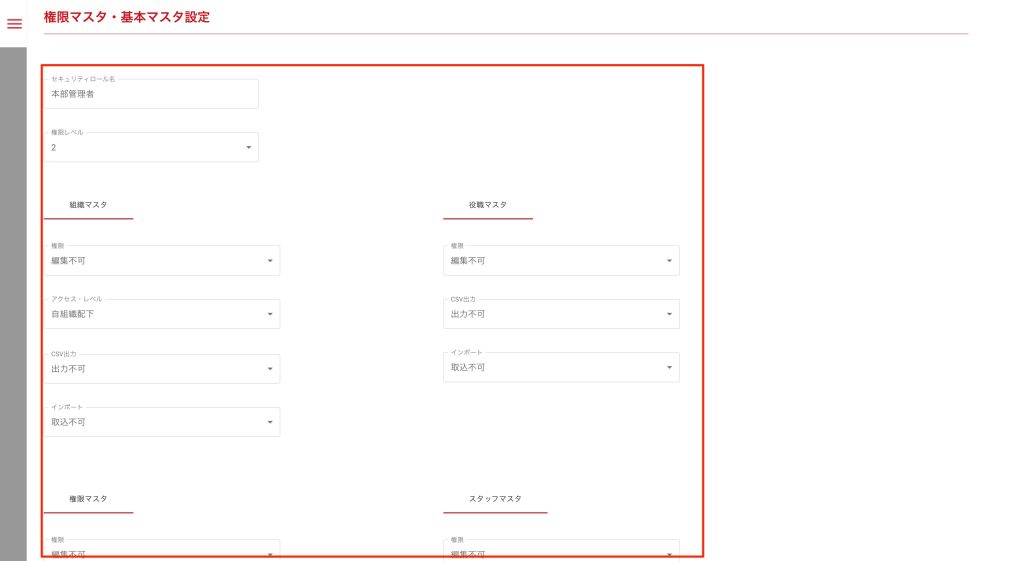This screenshot has width=1024, height=561.
Task: Click arrow icon of 組織マスタ 権限 field
Action: click(270, 261)
